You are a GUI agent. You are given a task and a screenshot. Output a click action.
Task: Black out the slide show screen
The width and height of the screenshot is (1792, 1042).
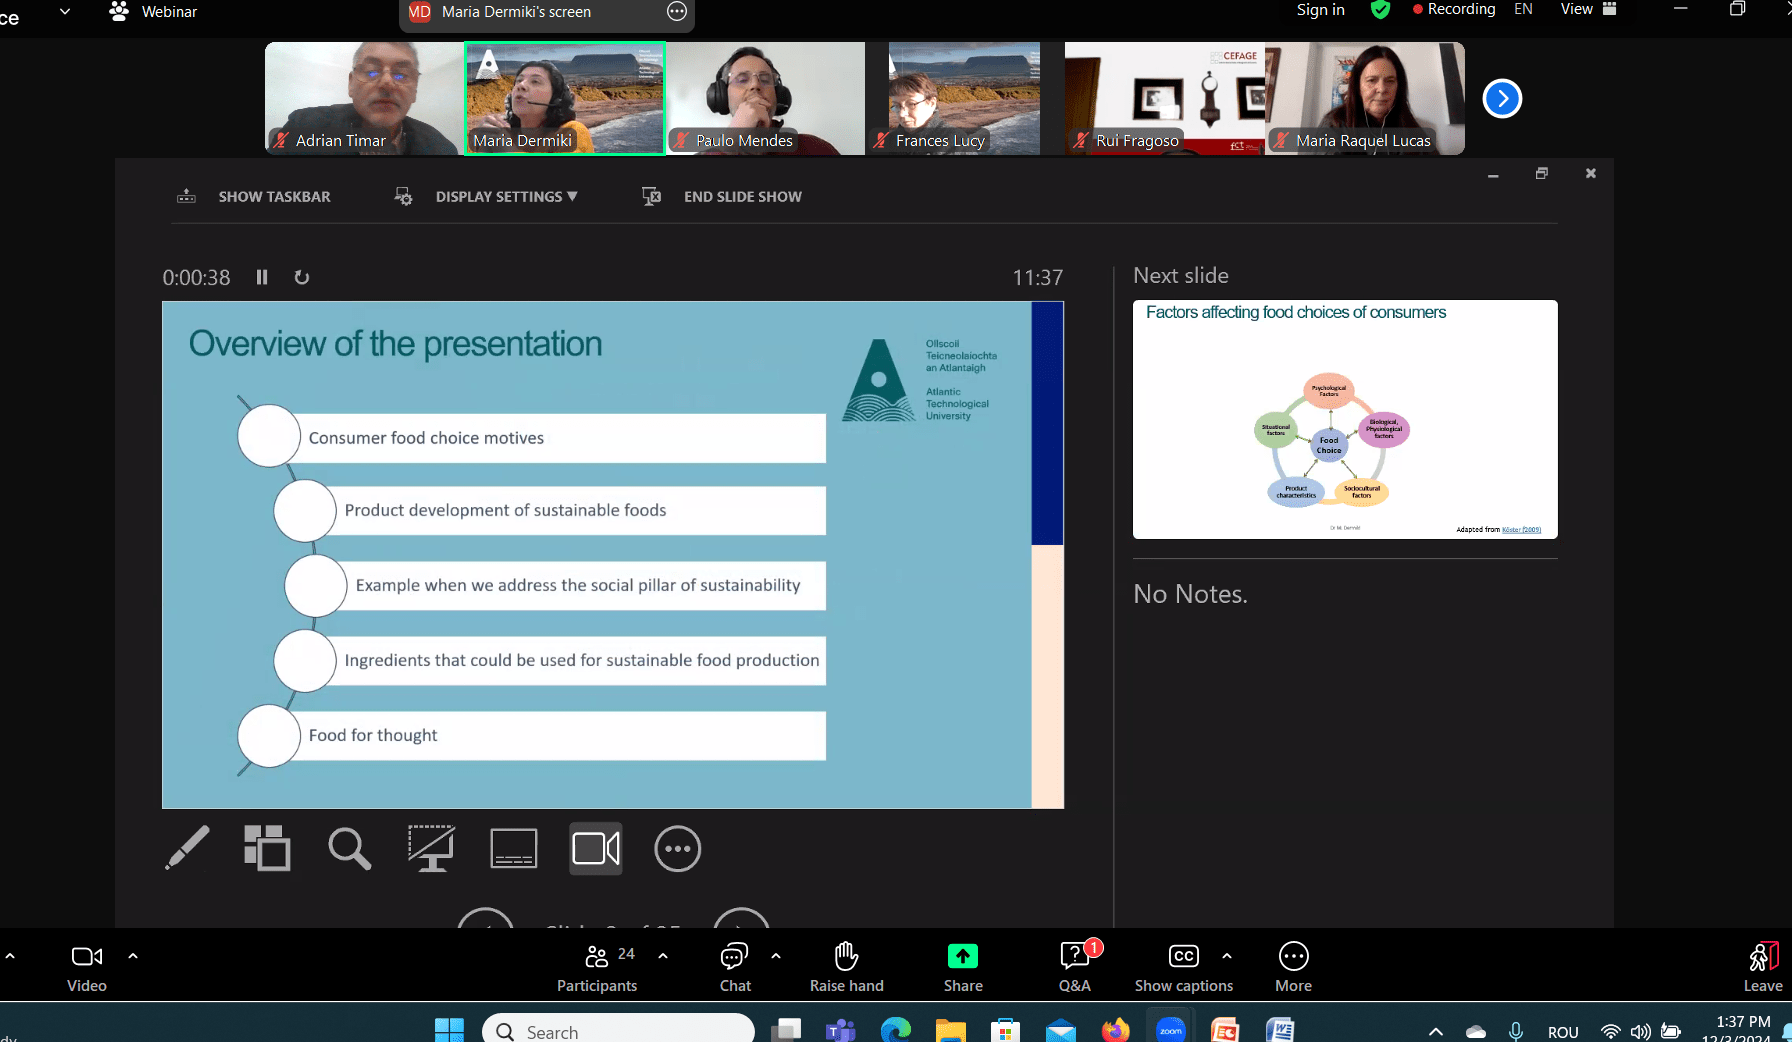point(432,848)
